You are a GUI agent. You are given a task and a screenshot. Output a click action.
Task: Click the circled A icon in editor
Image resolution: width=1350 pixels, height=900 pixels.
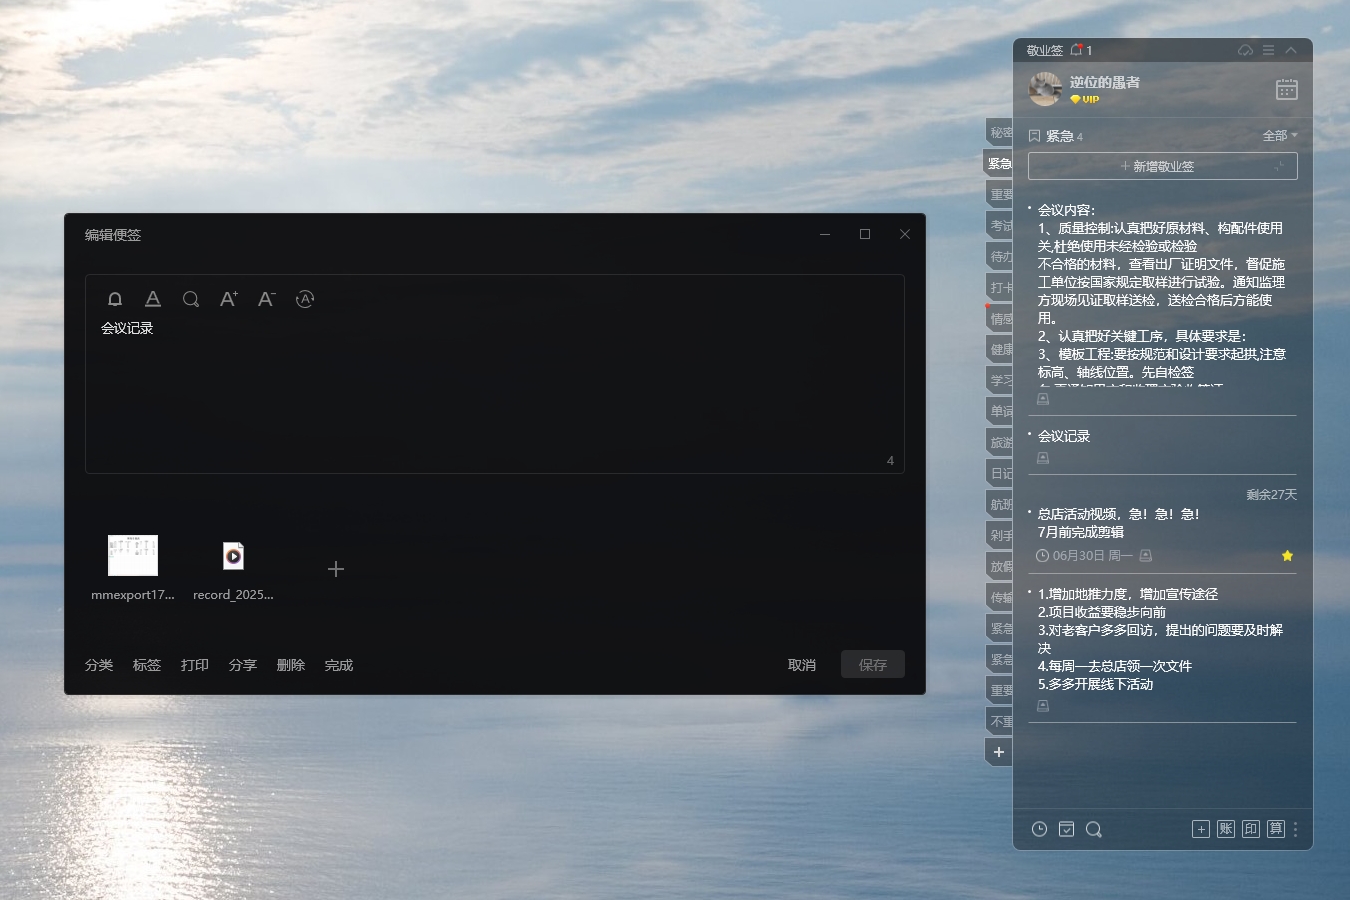(305, 299)
